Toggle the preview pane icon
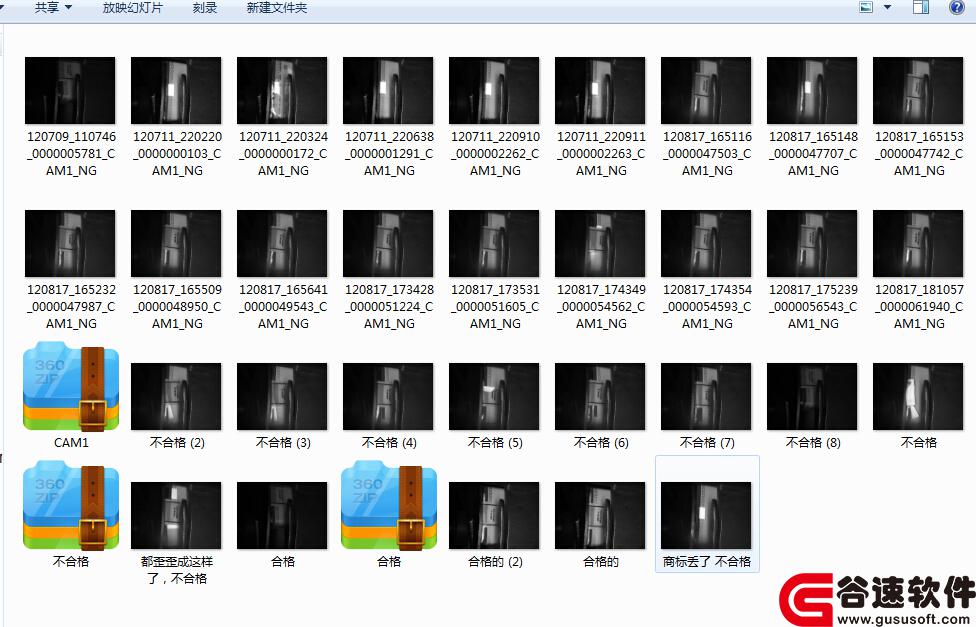The image size is (976, 627). click(921, 7)
